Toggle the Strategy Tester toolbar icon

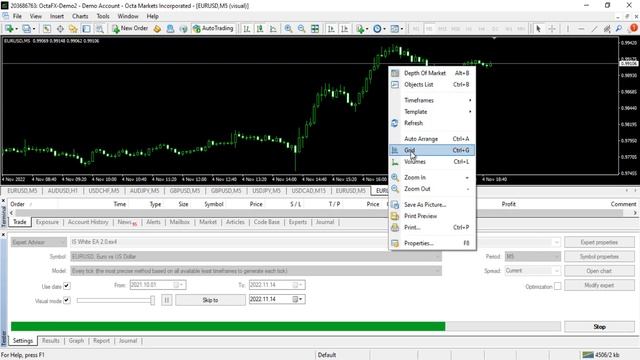pos(99,29)
